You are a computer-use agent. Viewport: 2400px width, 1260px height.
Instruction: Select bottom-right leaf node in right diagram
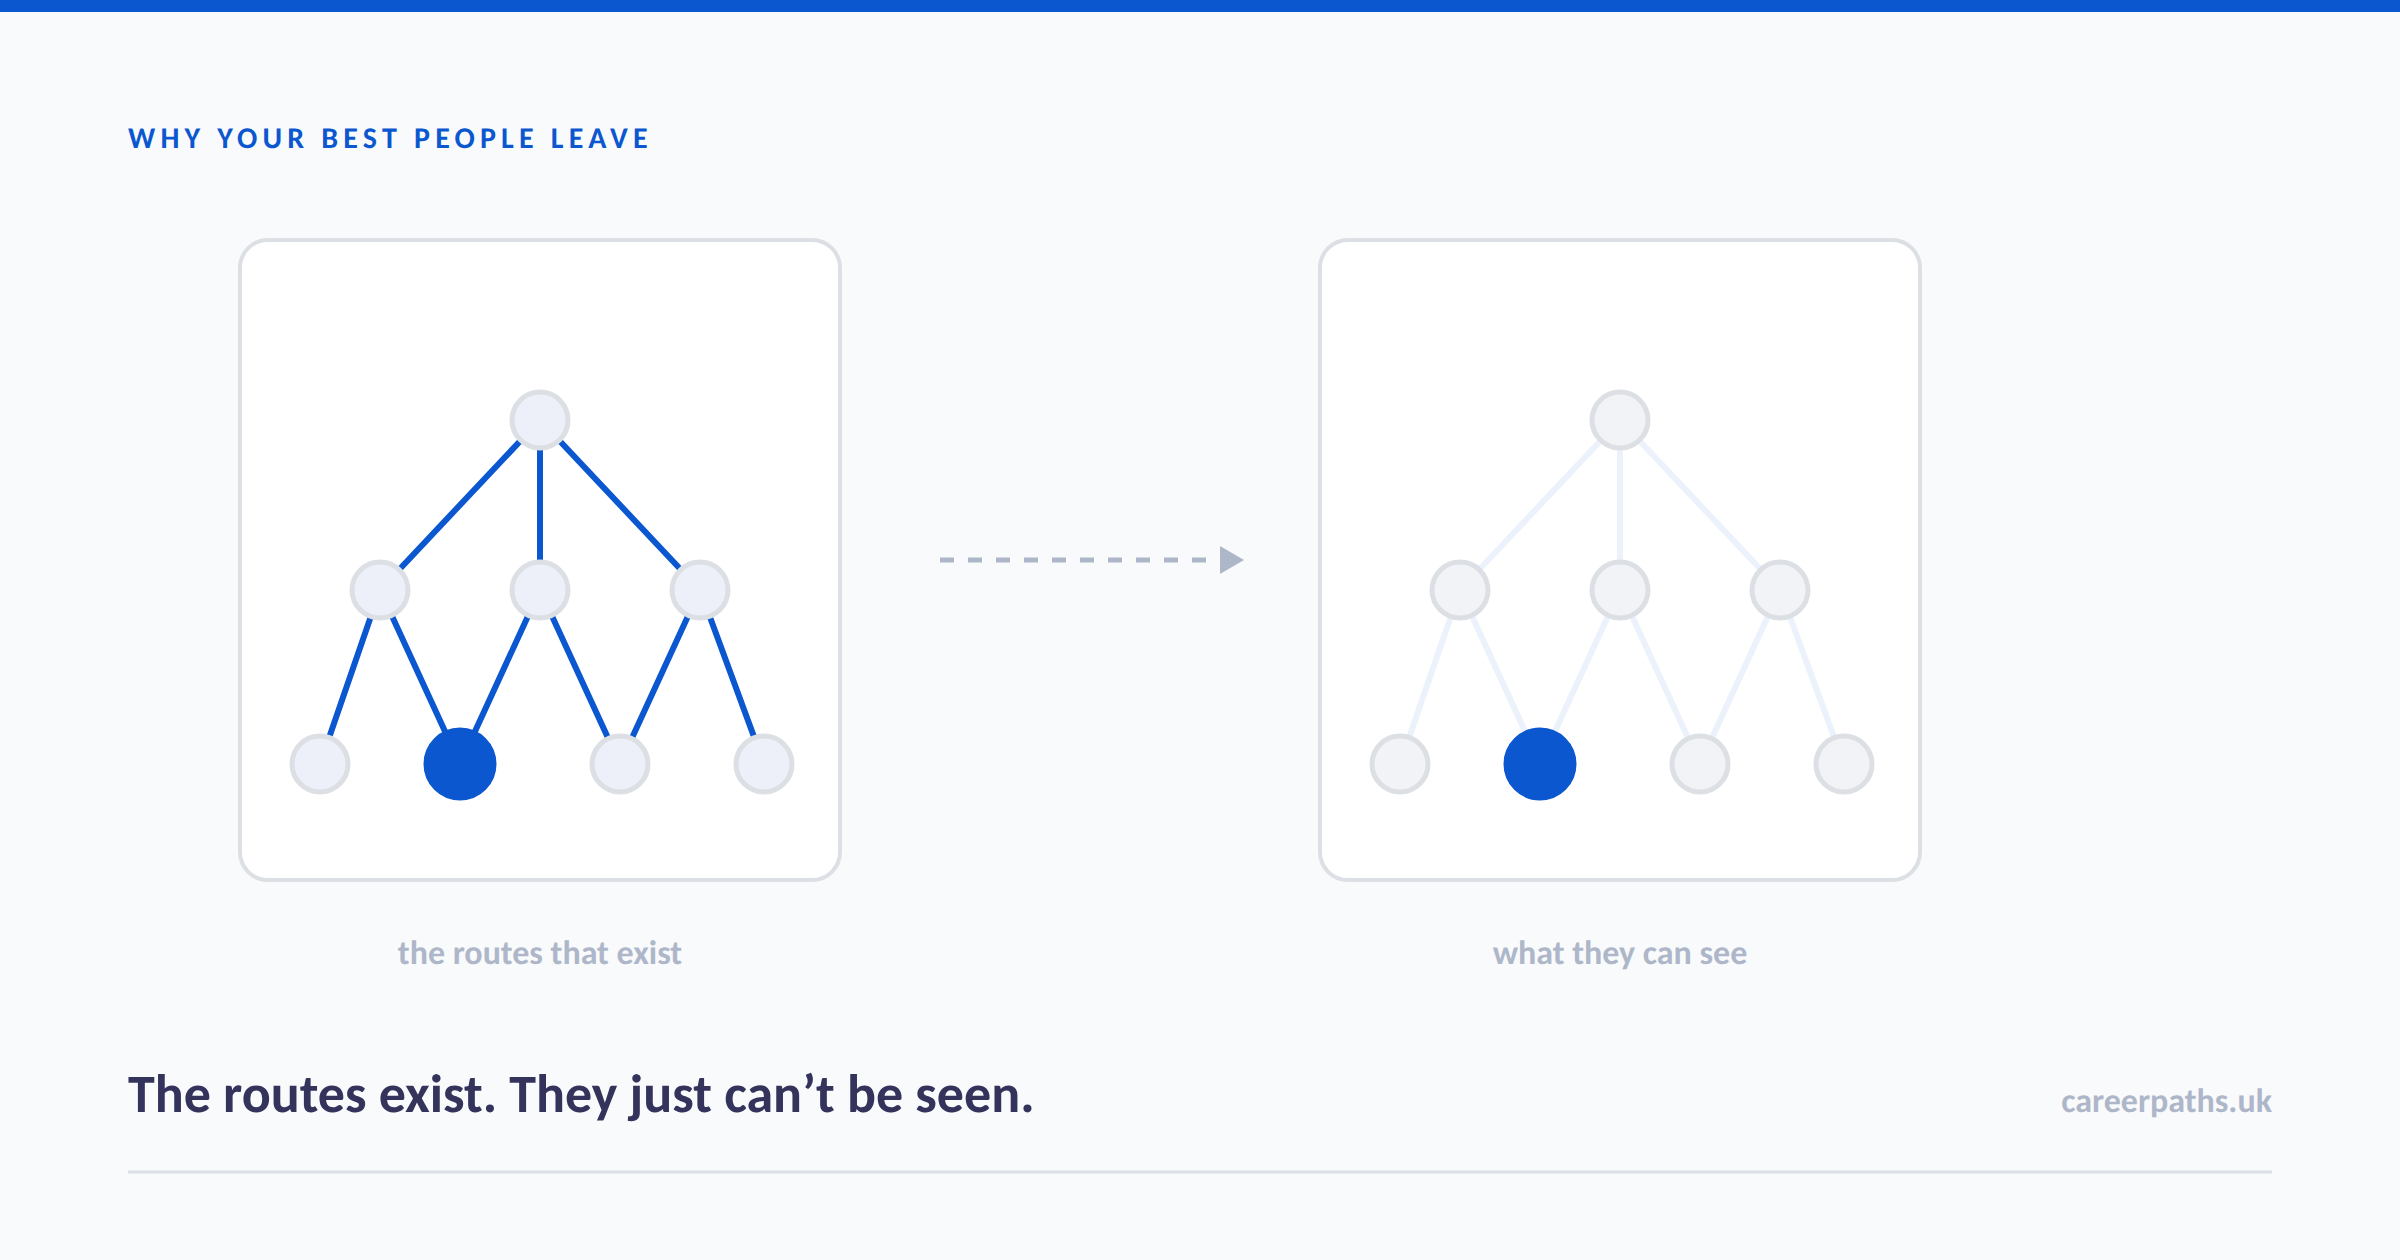pyautogui.click(x=1844, y=764)
